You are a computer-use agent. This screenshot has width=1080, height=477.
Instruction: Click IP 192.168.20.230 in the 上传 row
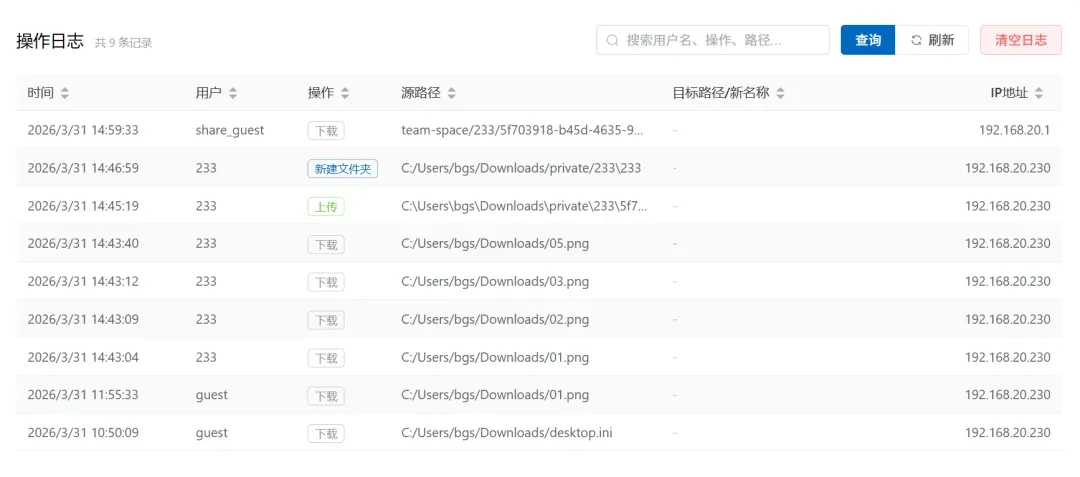(1008, 206)
